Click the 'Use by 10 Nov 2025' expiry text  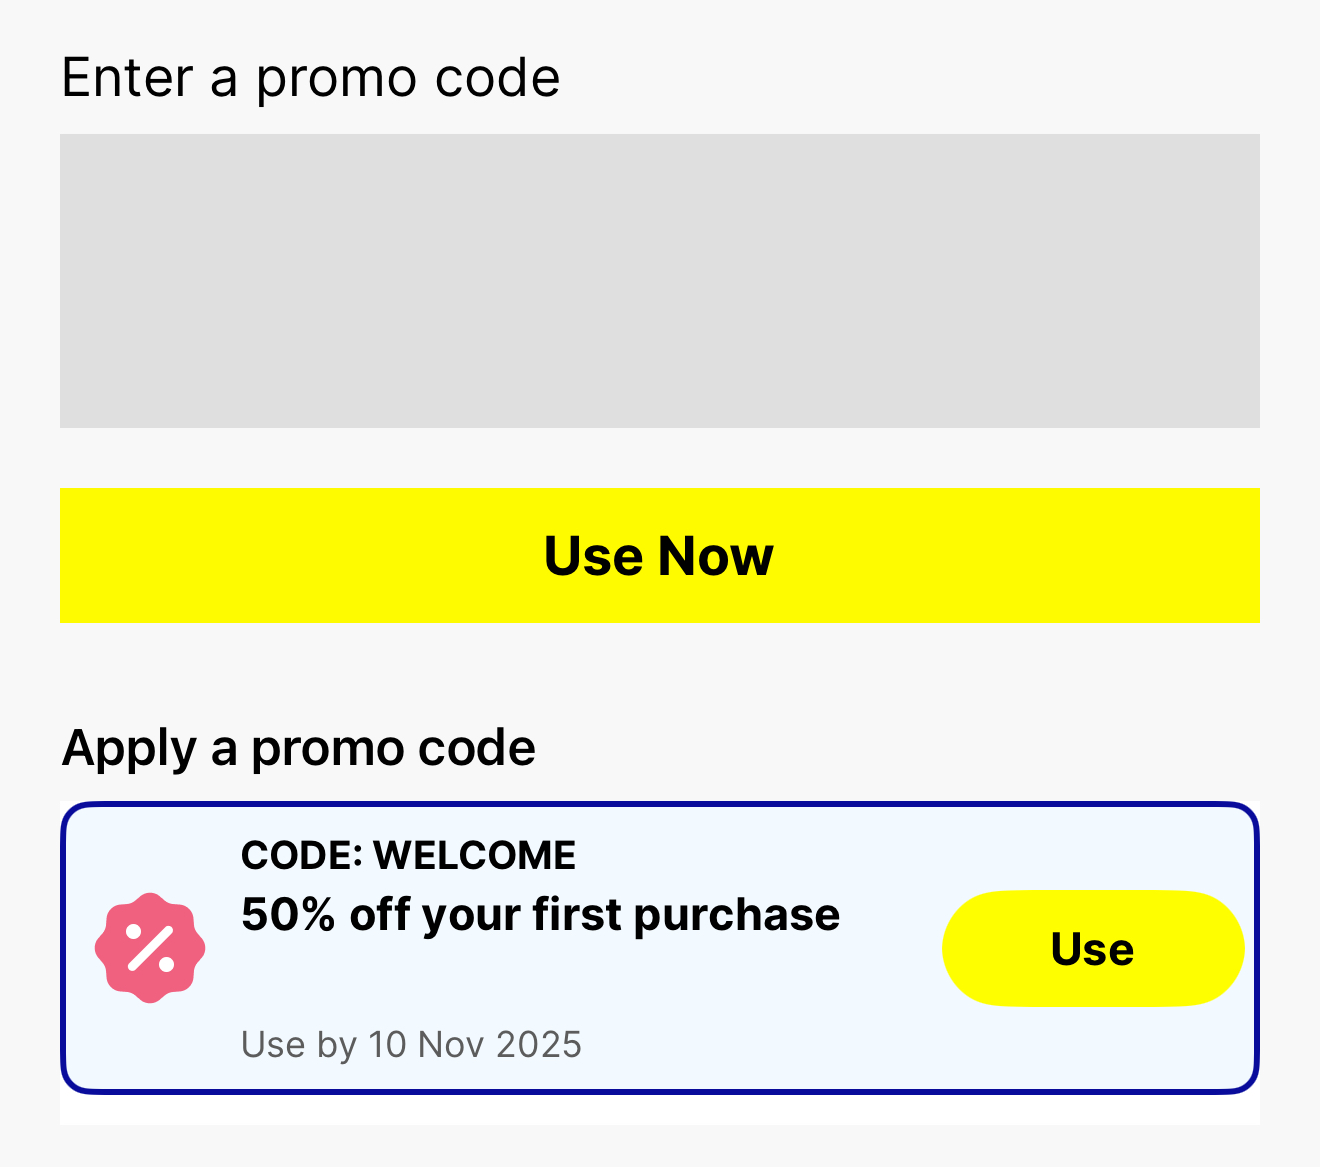pyautogui.click(x=411, y=1045)
